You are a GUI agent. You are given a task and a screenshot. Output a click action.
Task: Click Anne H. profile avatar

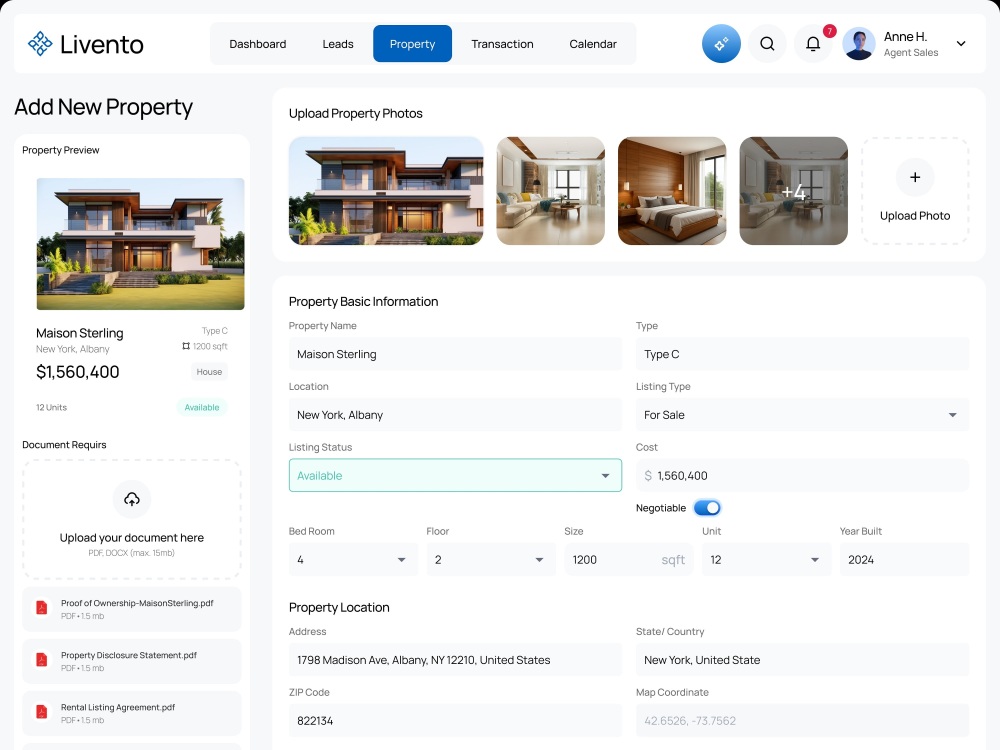858,43
